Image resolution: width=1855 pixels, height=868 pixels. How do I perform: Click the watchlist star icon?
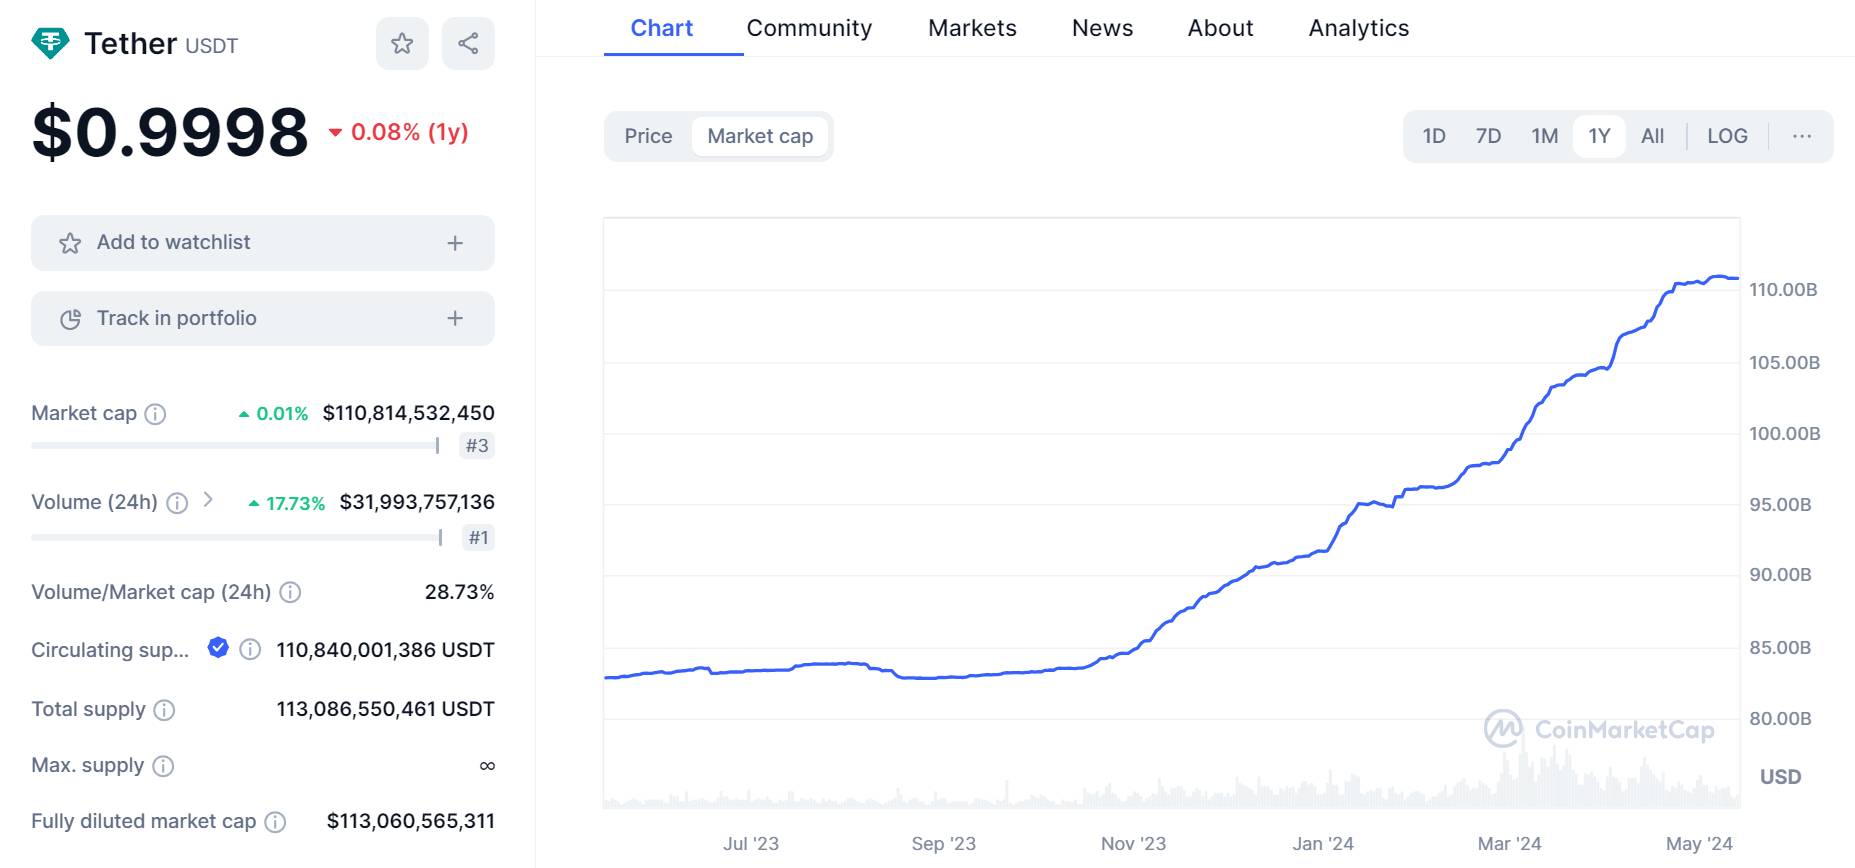click(x=70, y=243)
